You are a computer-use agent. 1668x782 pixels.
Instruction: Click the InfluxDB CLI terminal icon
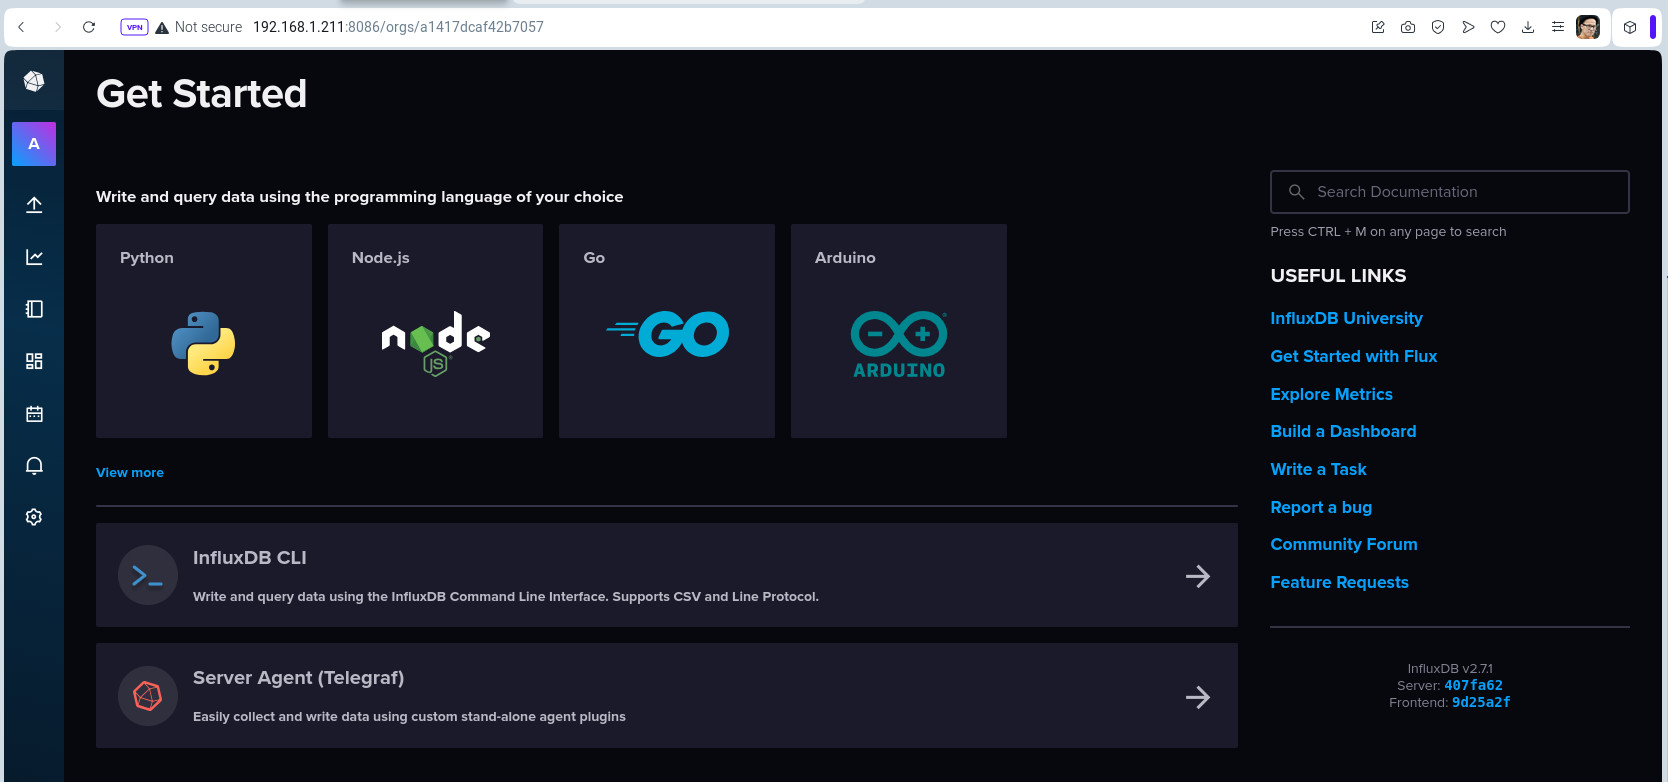click(x=148, y=575)
